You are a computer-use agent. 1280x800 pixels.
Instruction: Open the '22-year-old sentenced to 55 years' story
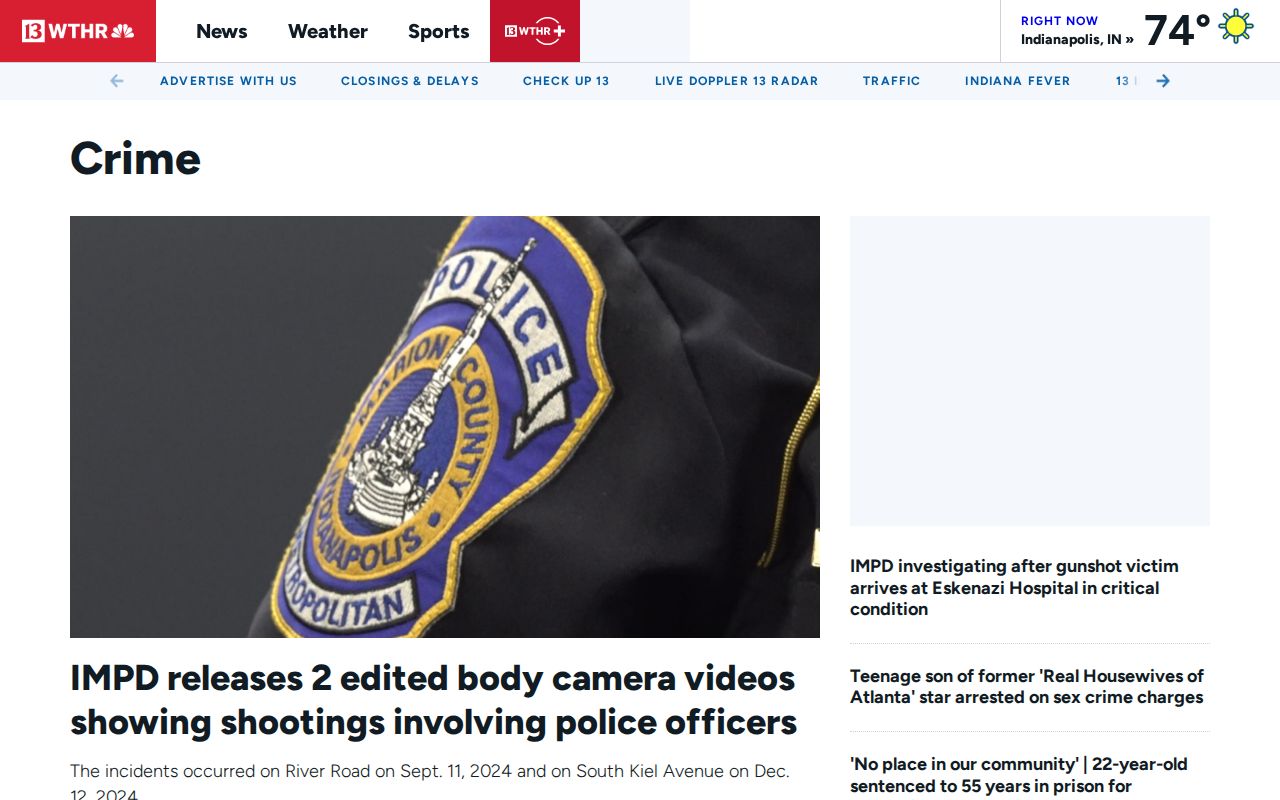[1019, 776]
